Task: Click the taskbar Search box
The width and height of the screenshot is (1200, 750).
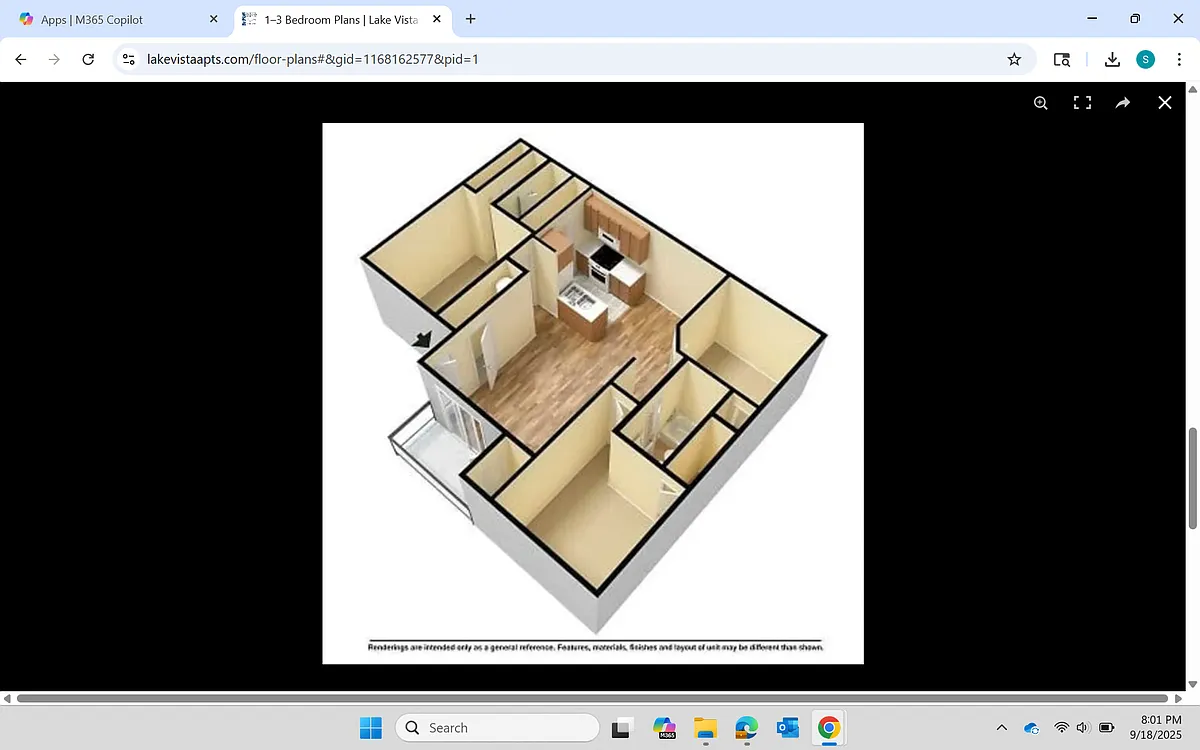Action: pos(498,727)
